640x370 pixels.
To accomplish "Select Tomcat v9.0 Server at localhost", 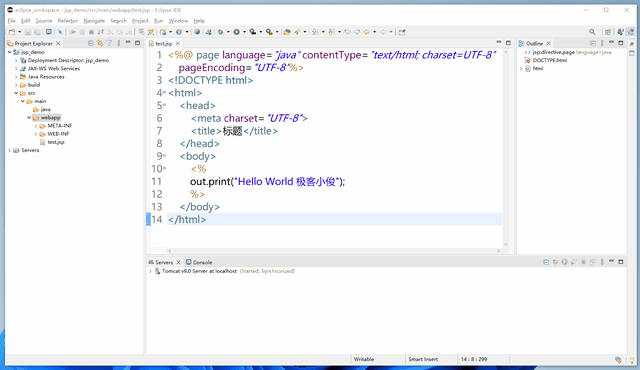I will (199, 271).
